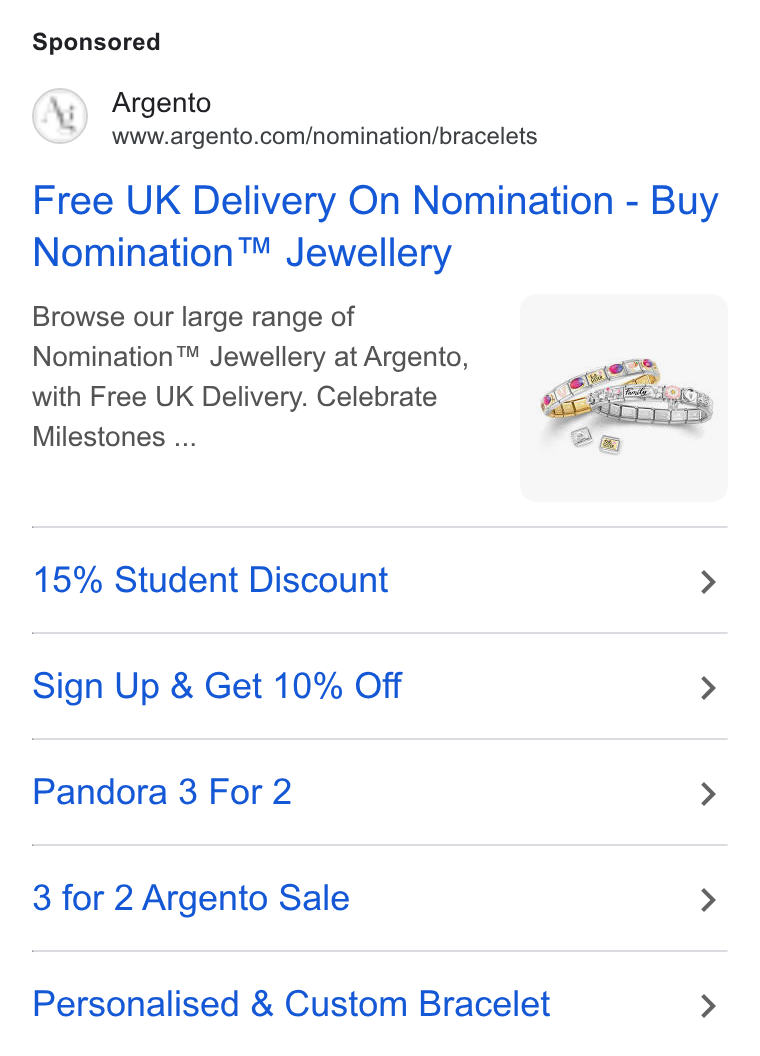Tap the Argento advertiser name
760x1056 pixels.
point(162,103)
